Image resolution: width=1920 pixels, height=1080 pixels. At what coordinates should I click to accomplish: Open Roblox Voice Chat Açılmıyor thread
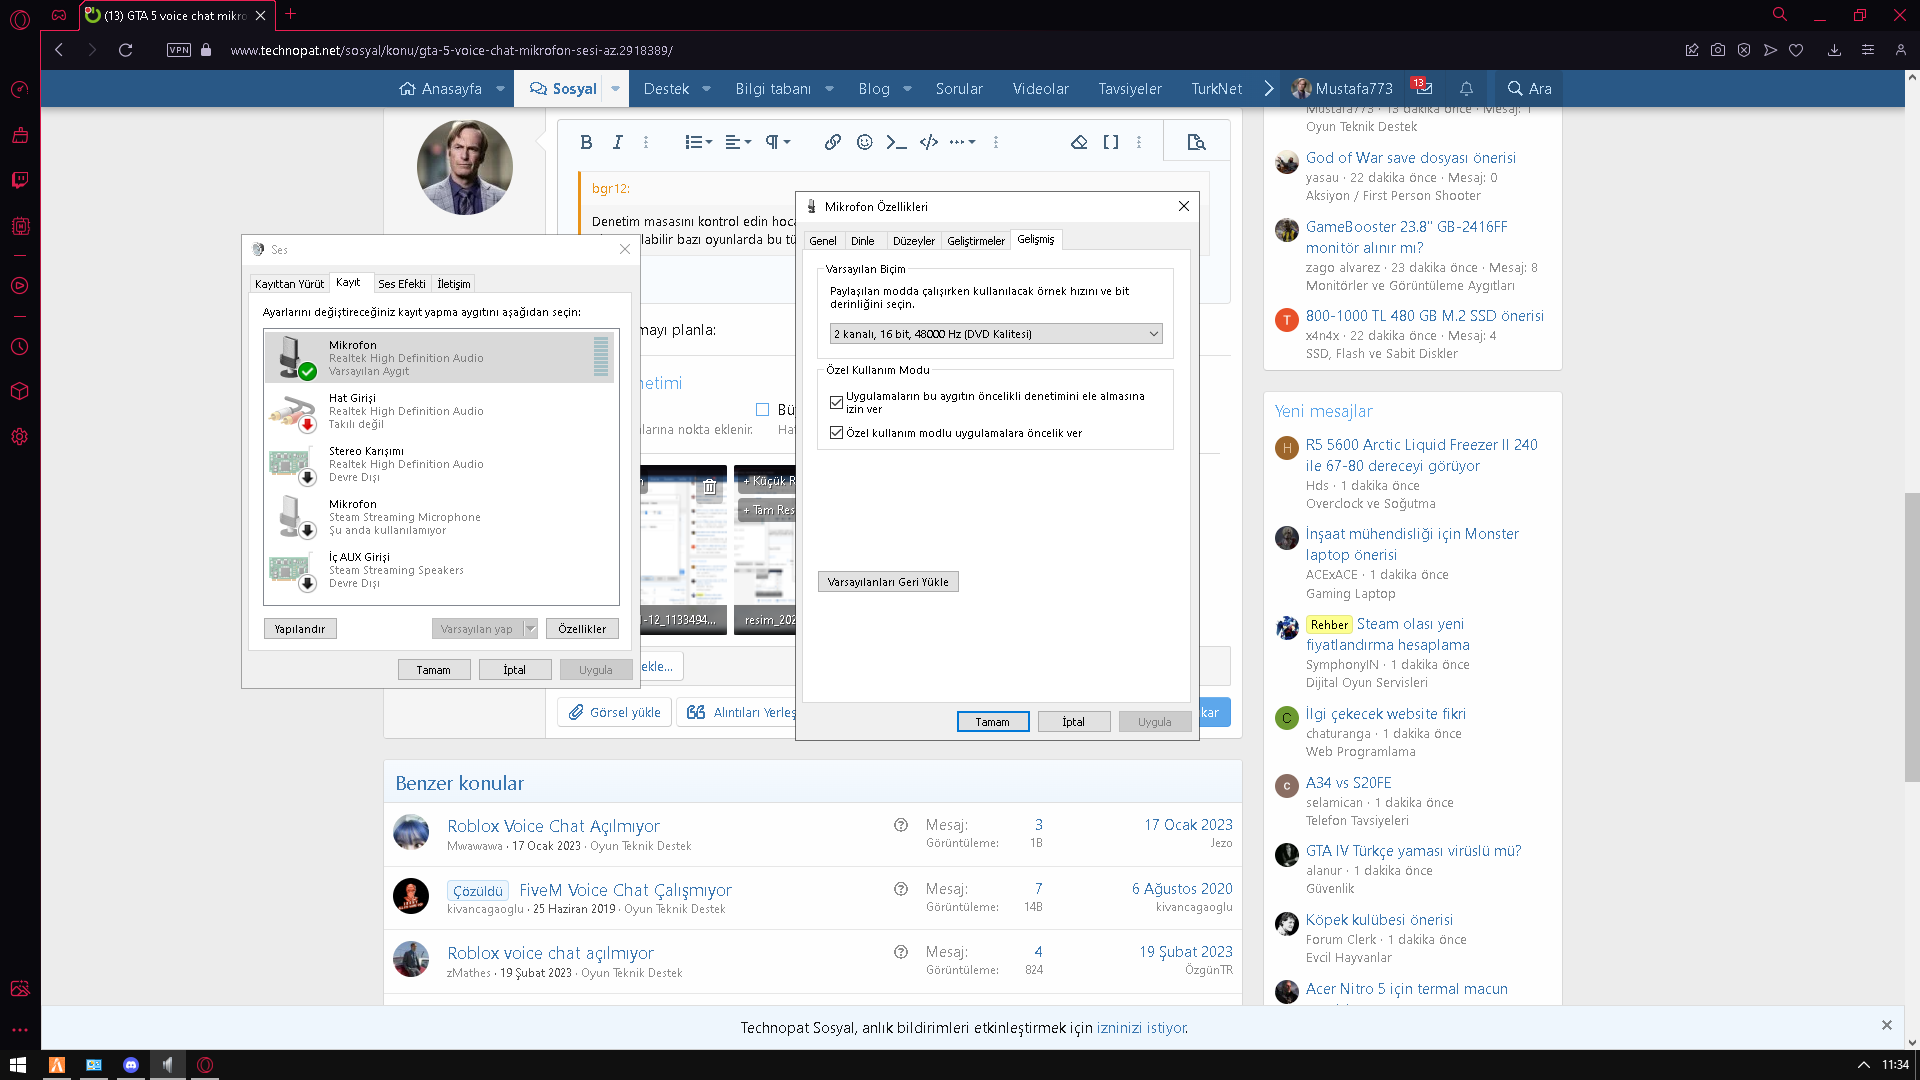[x=553, y=825]
